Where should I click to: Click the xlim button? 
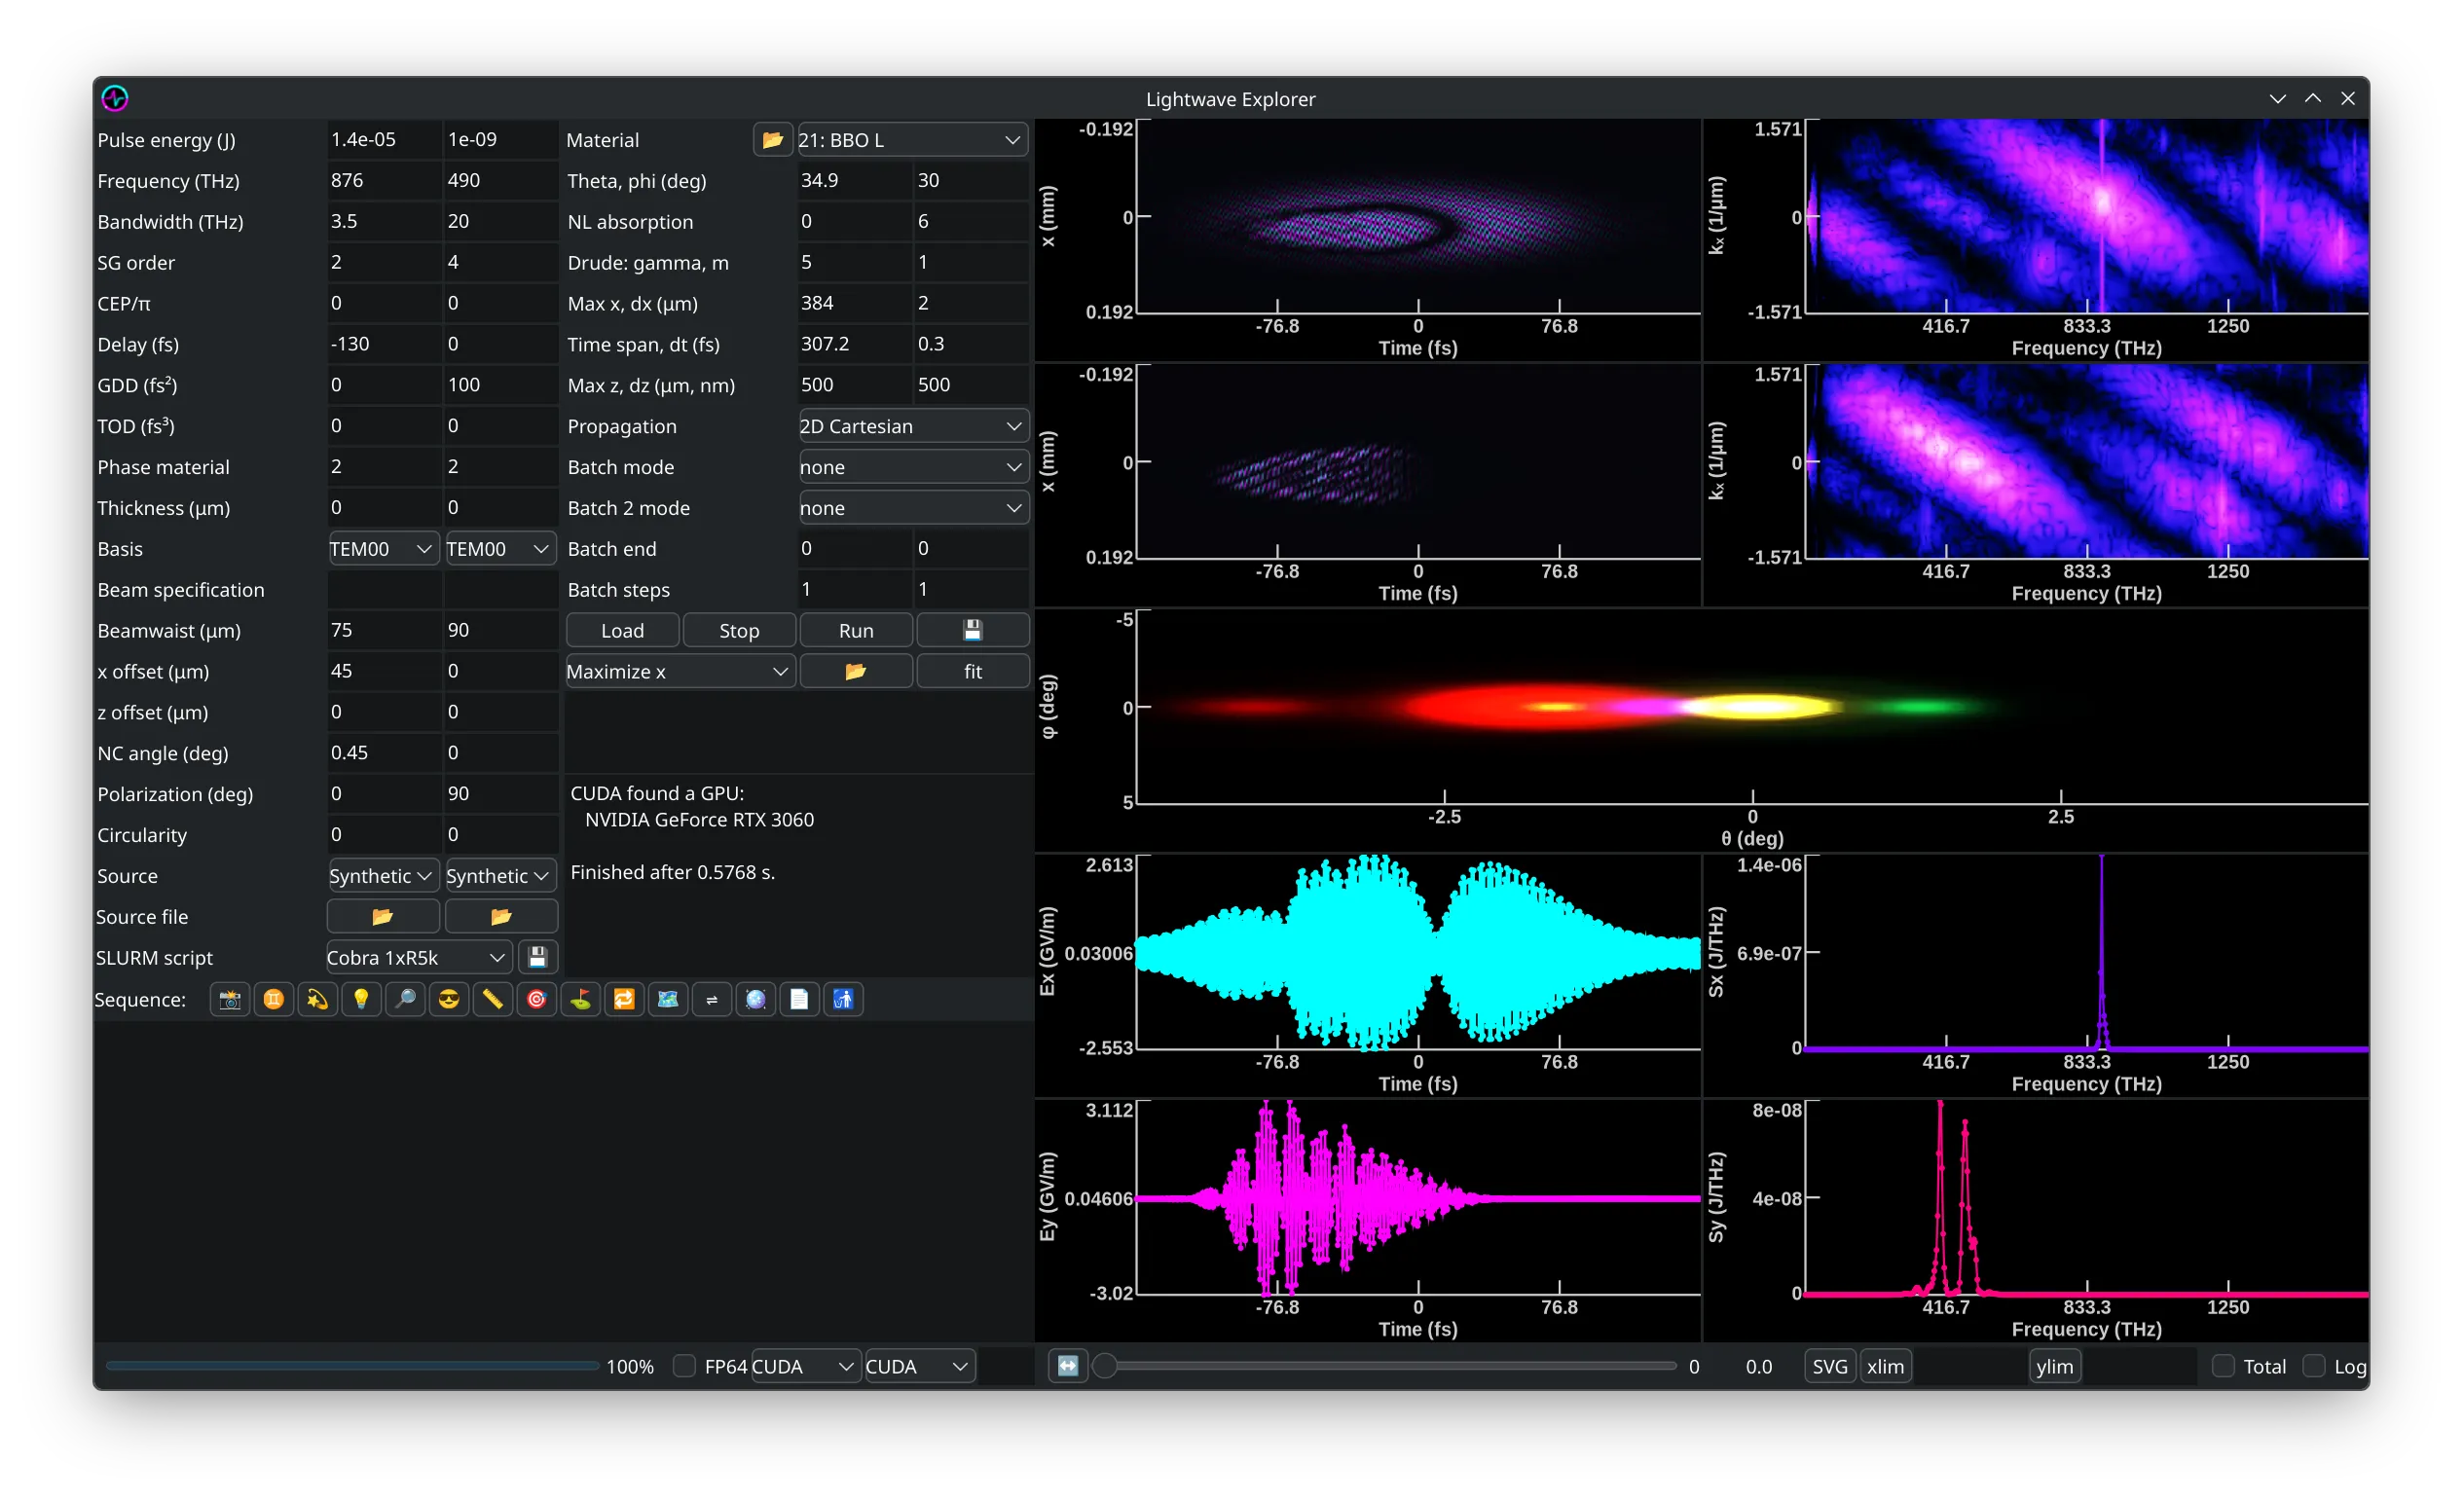pyautogui.click(x=1886, y=1366)
